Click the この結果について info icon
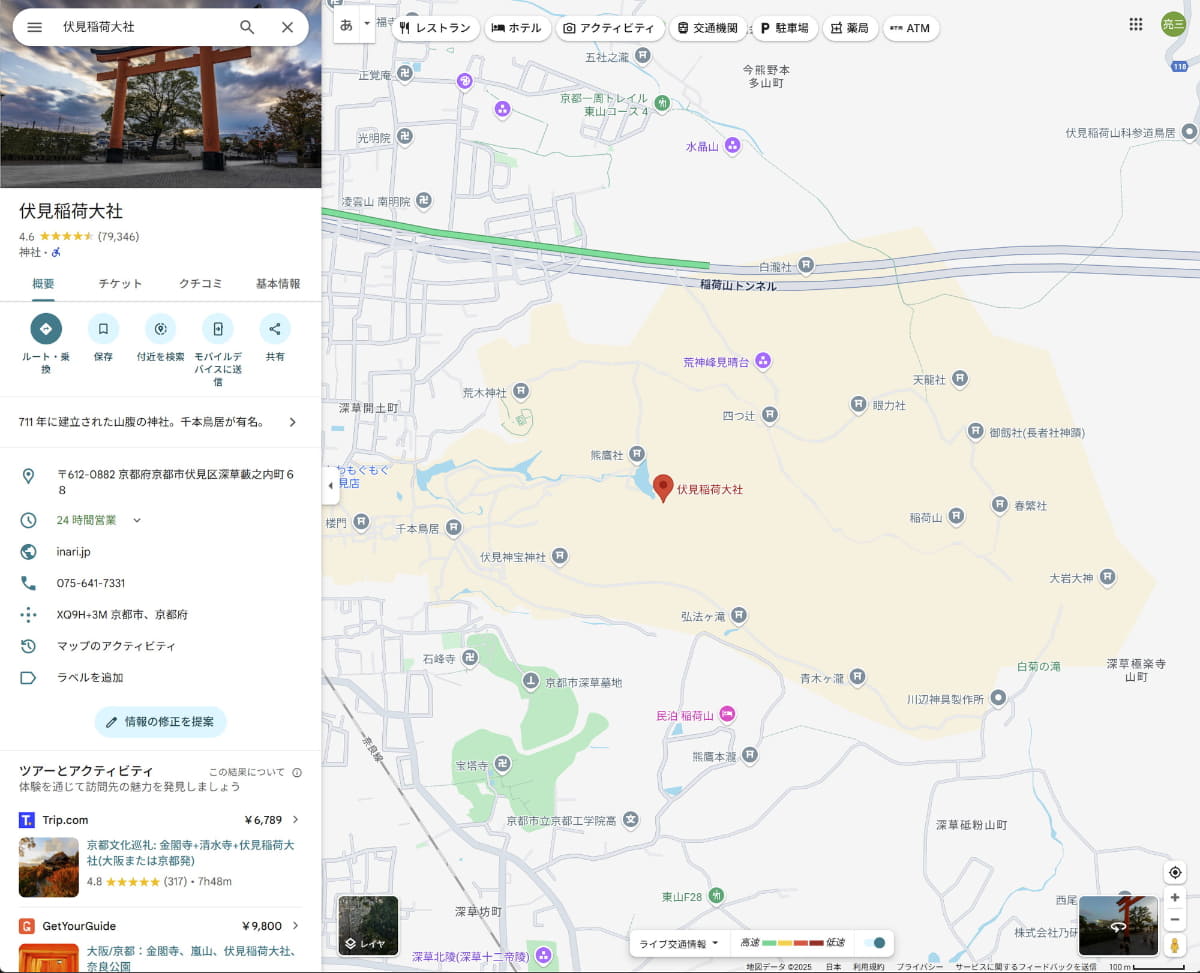The image size is (1200, 973). pos(297,772)
